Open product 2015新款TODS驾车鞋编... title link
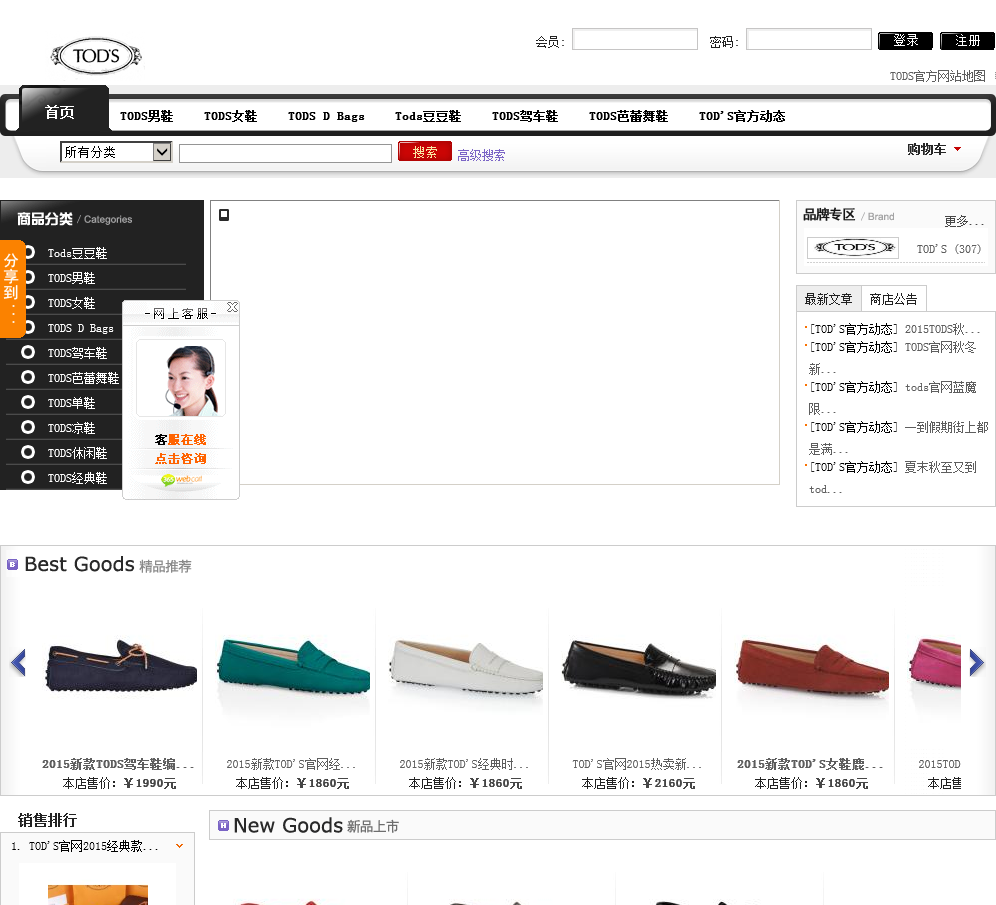This screenshot has width=996, height=905. point(118,764)
